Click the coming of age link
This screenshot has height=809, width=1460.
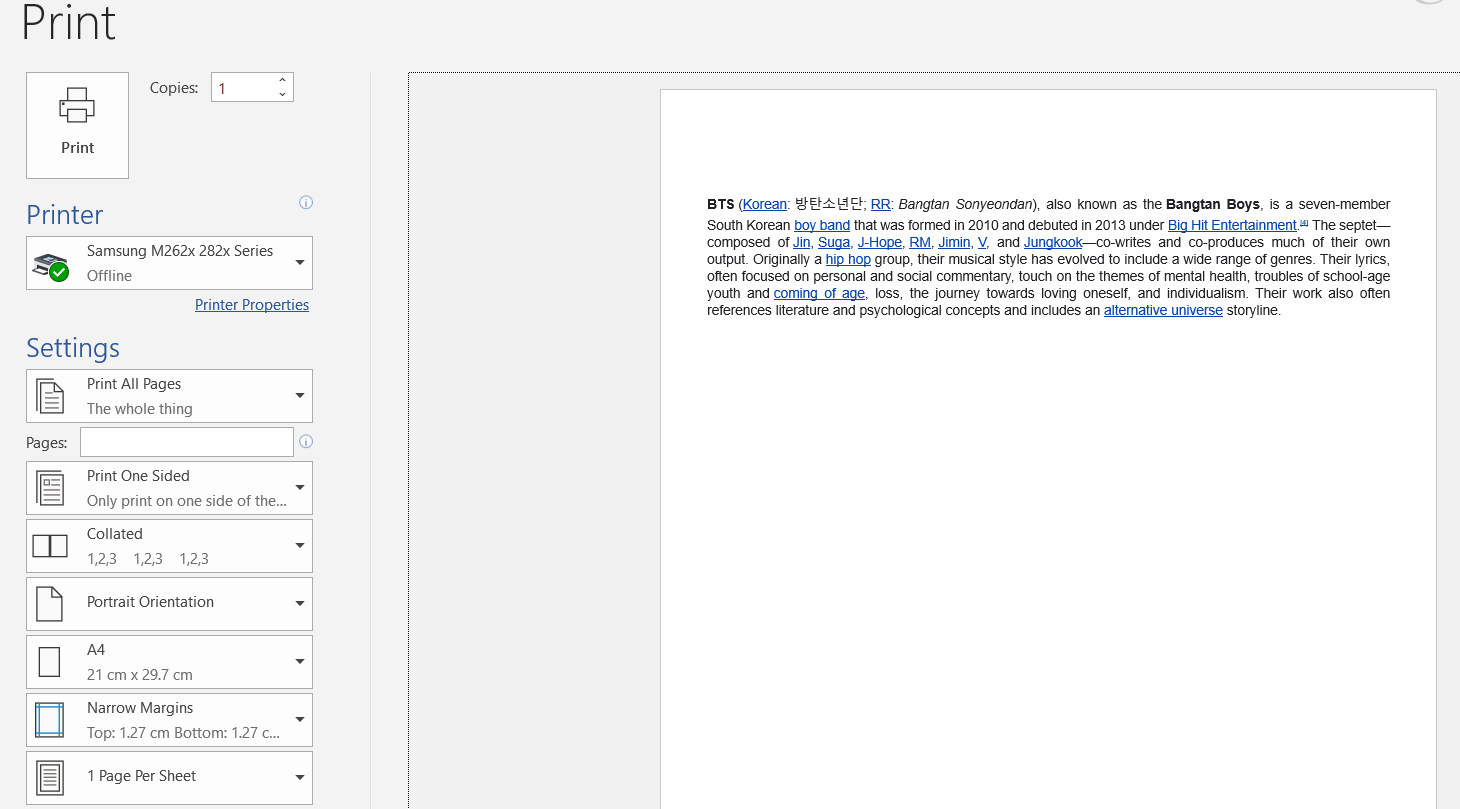[x=819, y=293]
